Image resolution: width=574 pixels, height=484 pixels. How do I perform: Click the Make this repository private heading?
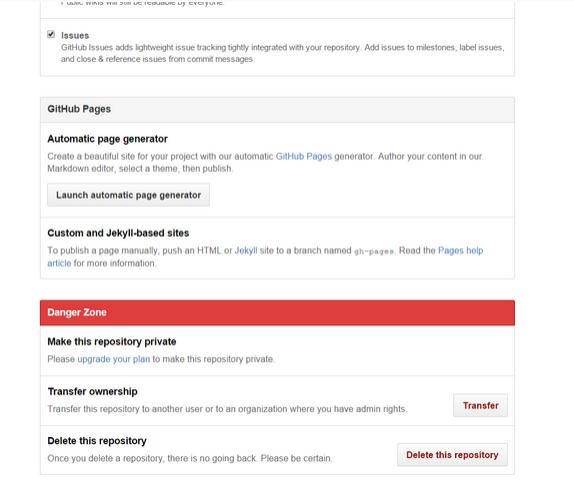pyautogui.click(x=112, y=342)
